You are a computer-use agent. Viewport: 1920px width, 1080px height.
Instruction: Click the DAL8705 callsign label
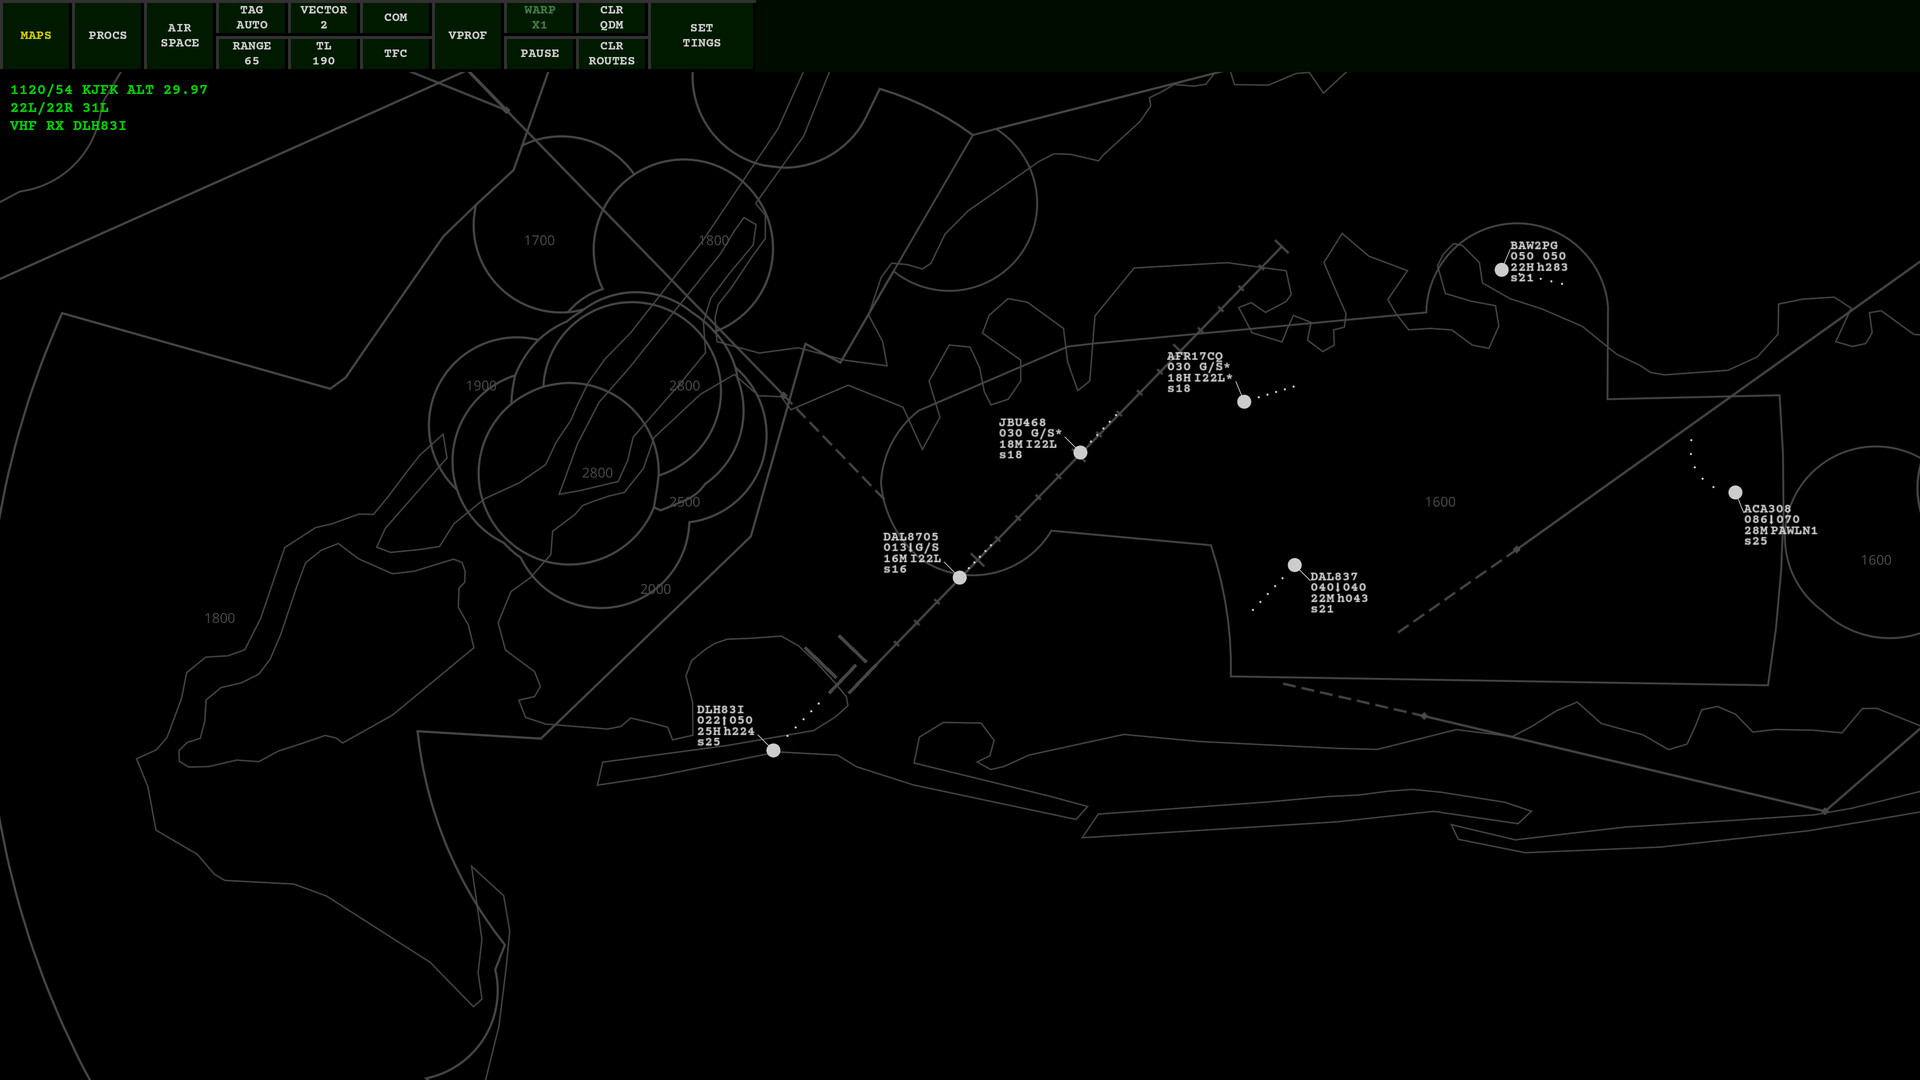(911, 537)
